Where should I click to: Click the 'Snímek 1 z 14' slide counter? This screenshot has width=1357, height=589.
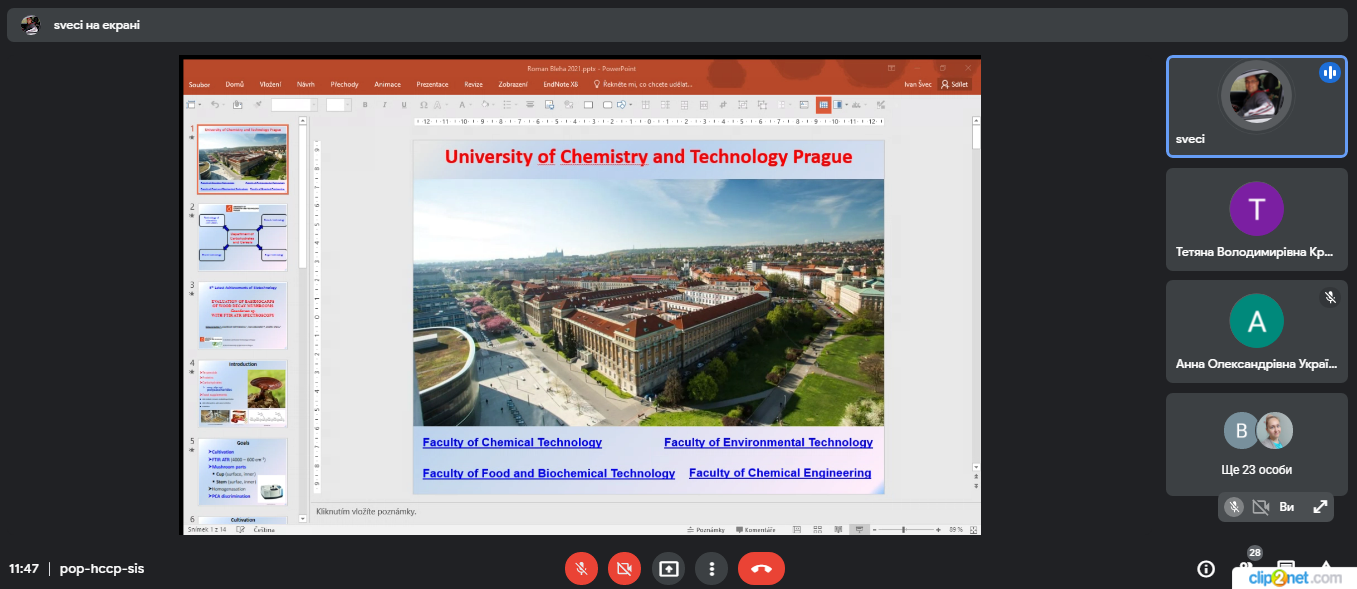tap(206, 529)
